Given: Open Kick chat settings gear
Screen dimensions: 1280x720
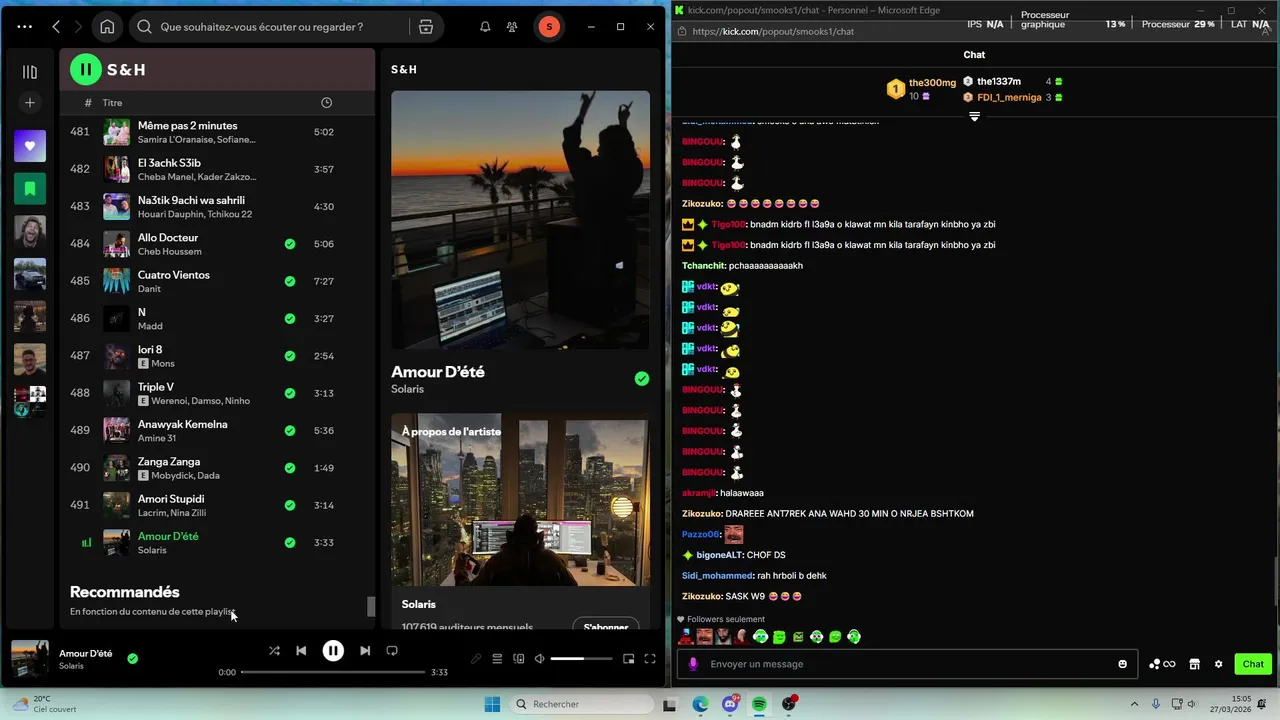Looking at the screenshot, I should coord(1218,664).
